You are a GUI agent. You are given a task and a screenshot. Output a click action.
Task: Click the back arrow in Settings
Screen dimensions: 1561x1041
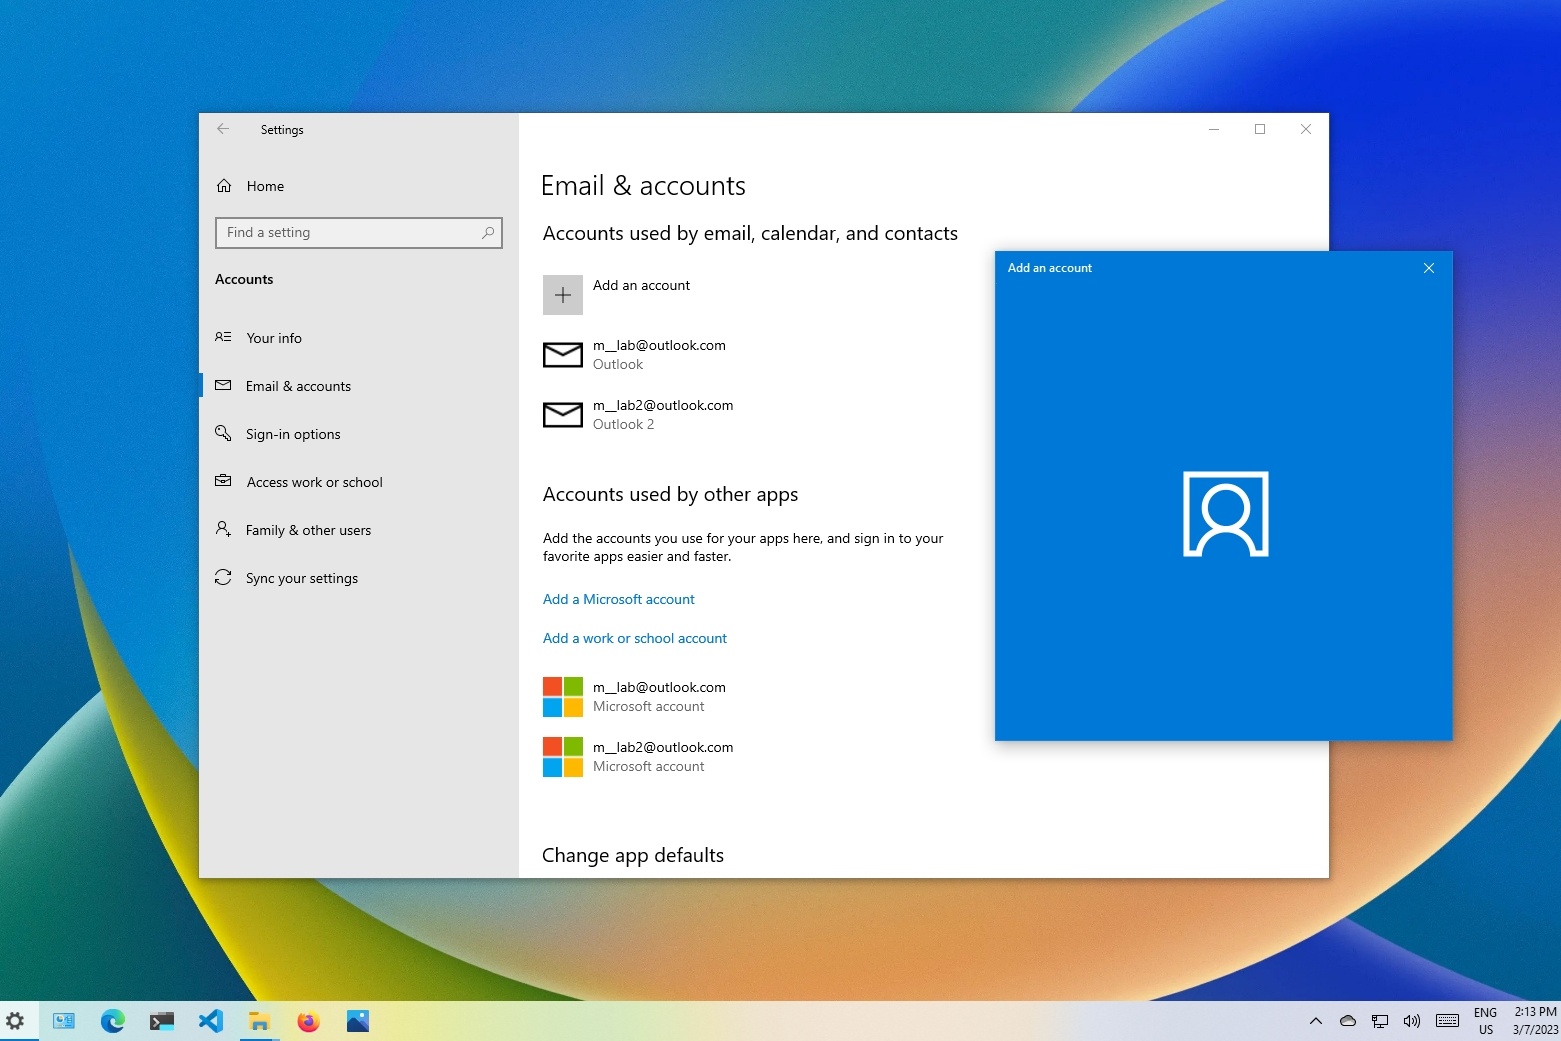tap(222, 129)
